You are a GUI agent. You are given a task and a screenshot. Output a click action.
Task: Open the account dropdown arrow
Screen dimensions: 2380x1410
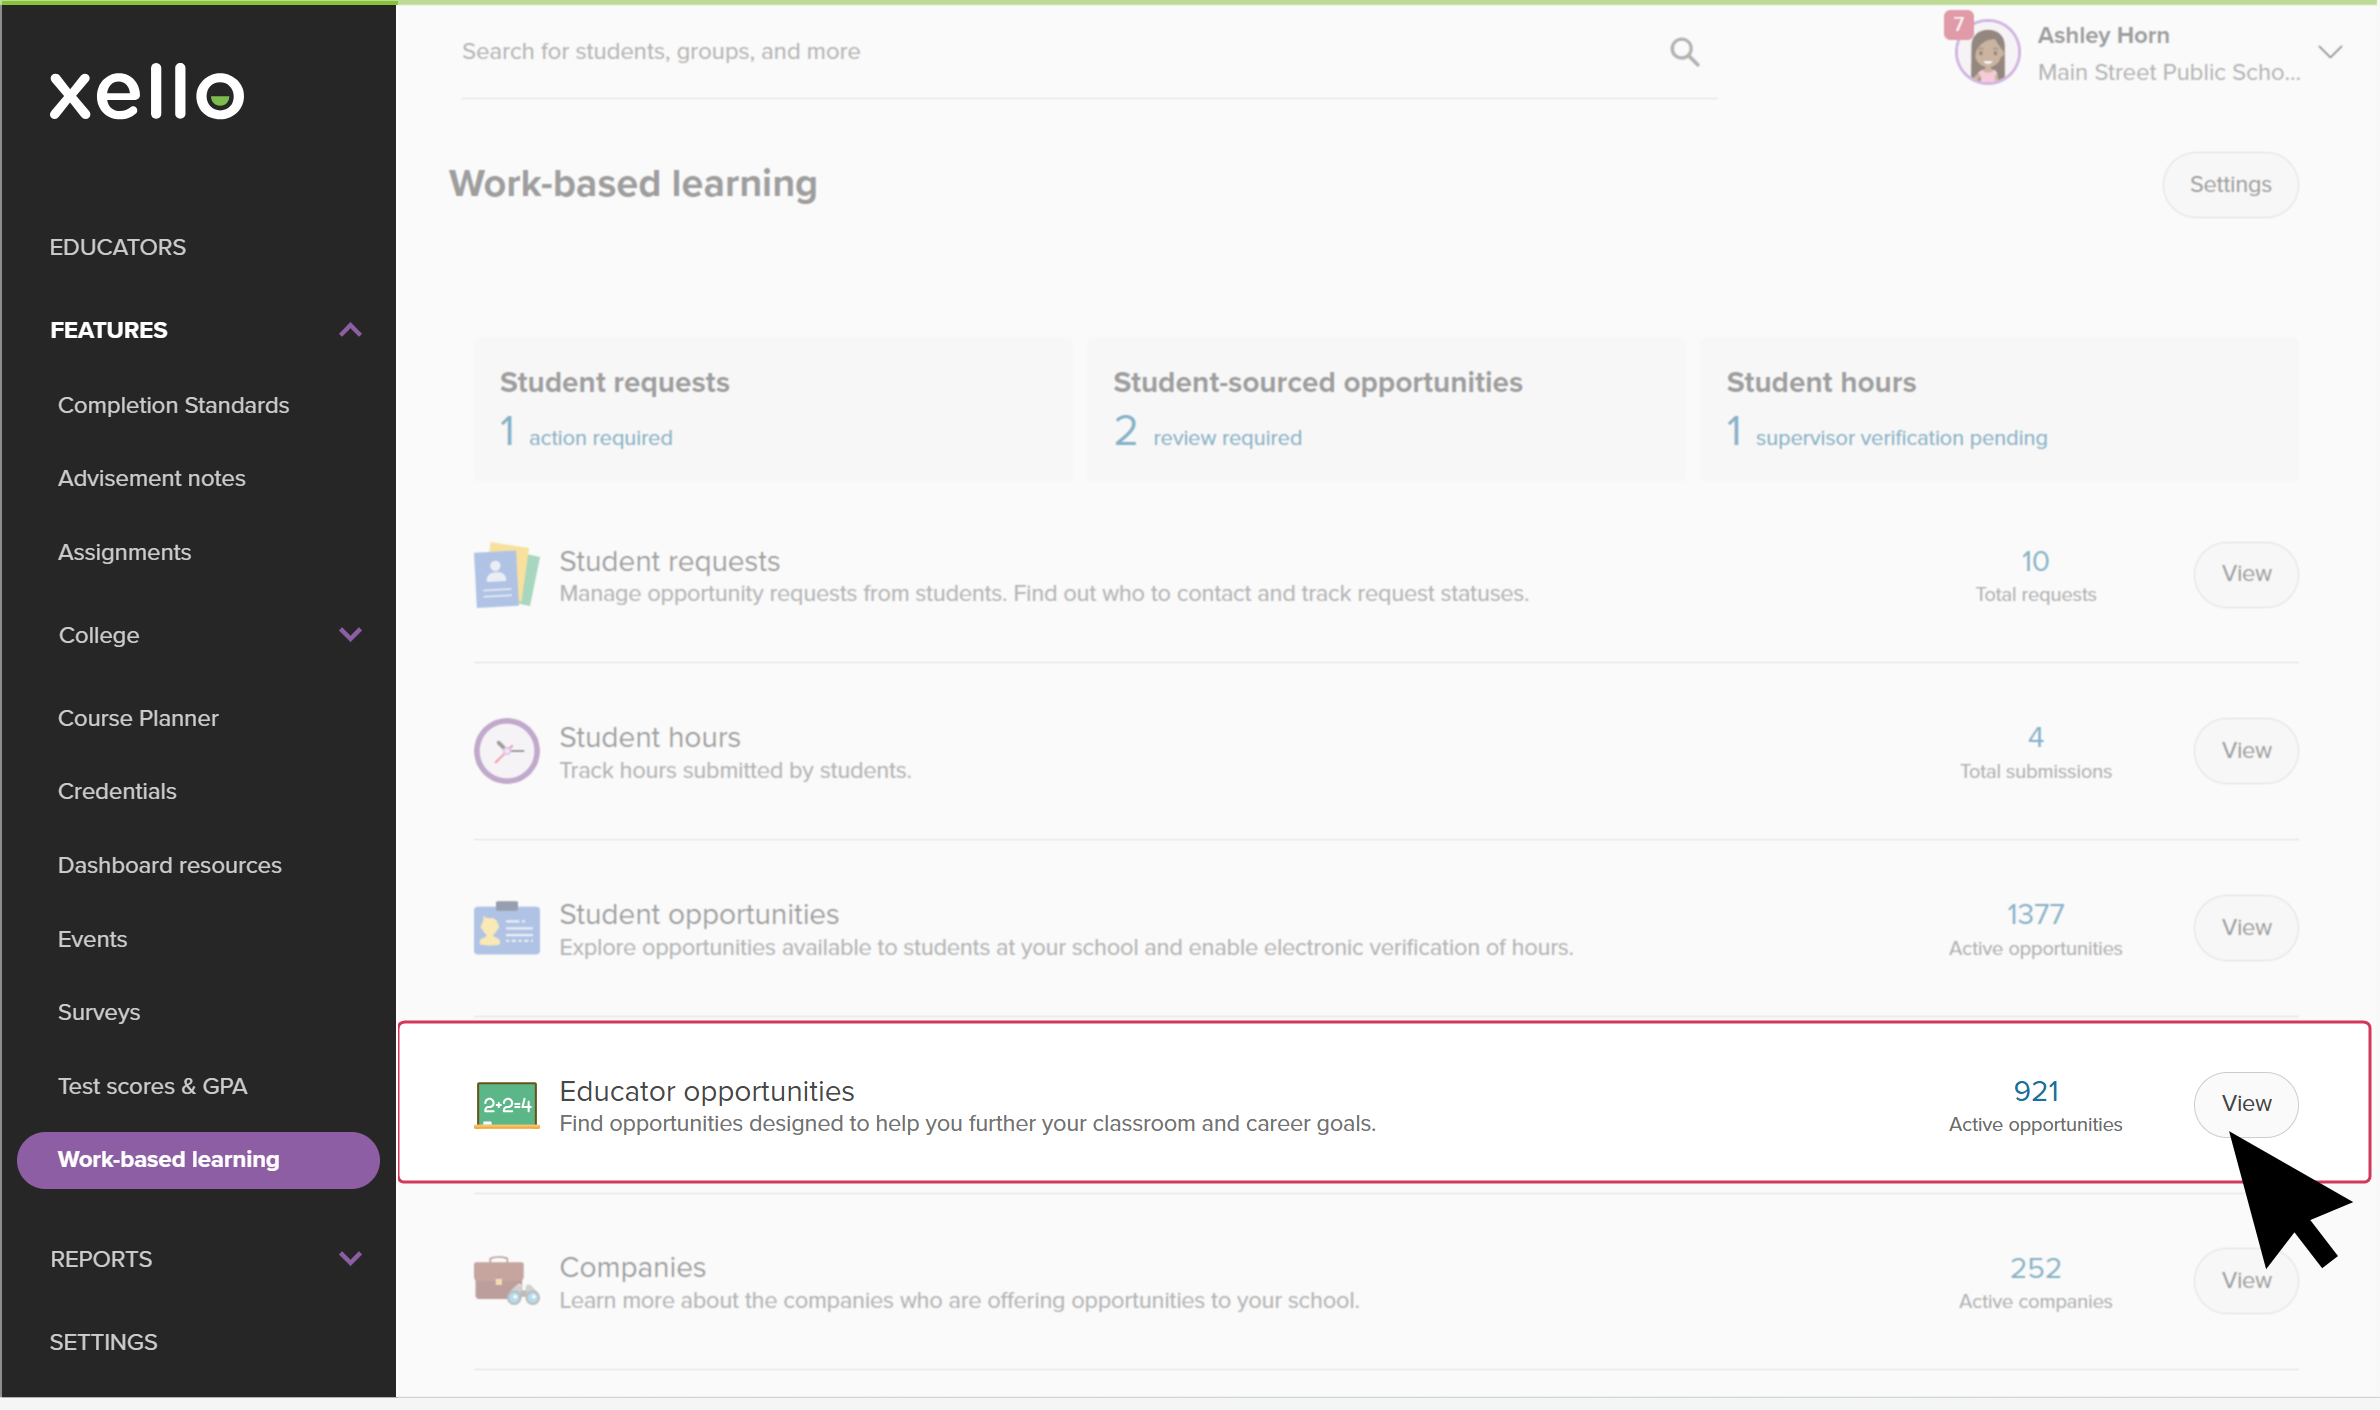(x=2330, y=53)
